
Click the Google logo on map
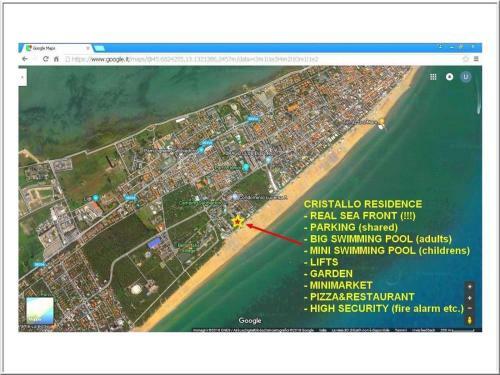click(250, 321)
